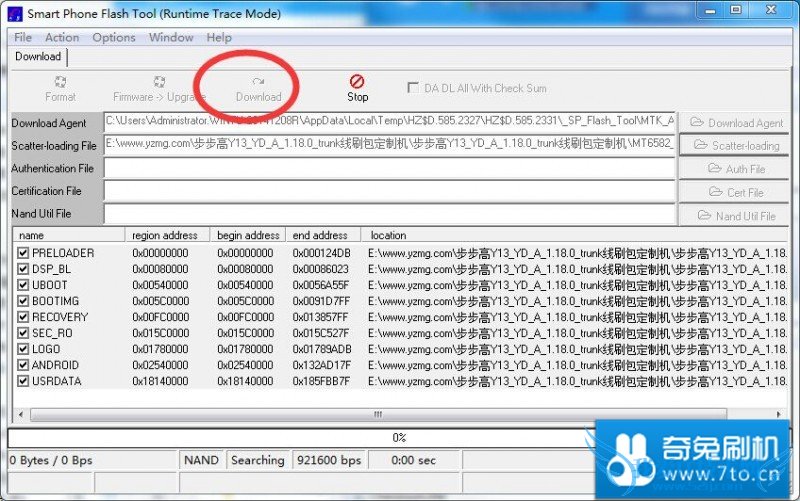Click the scrollbar left arrow
Screen dimensions: 800x501
coord(20,414)
